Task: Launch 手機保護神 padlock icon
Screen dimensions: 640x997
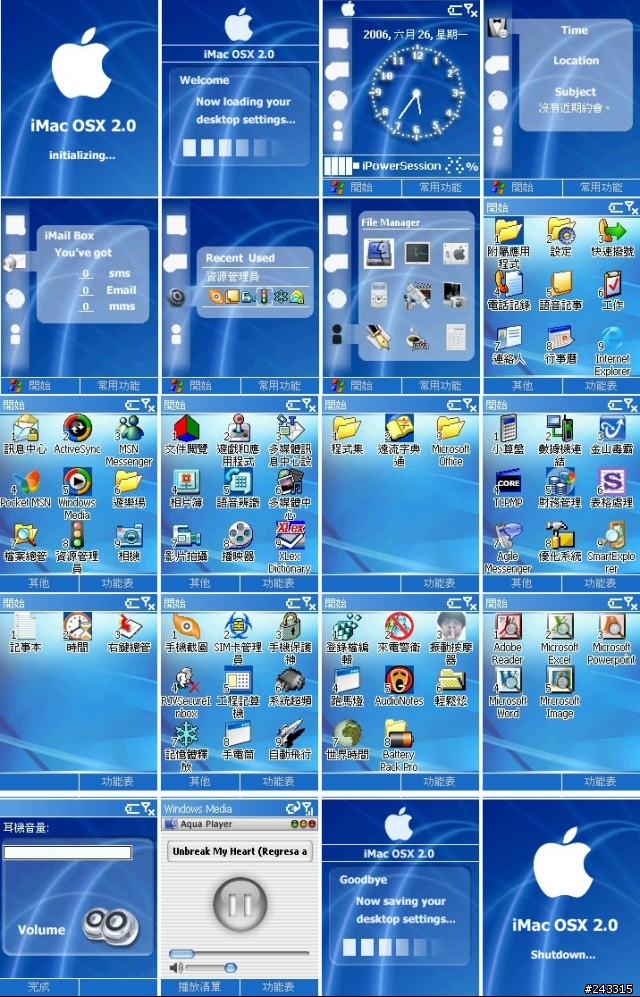Action: click(290, 627)
